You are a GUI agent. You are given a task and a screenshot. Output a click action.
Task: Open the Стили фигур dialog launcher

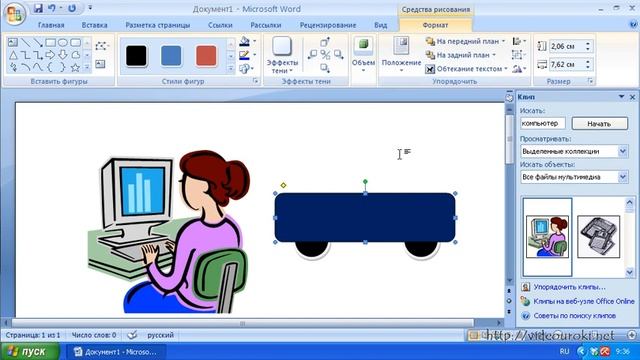[x=256, y=81]
